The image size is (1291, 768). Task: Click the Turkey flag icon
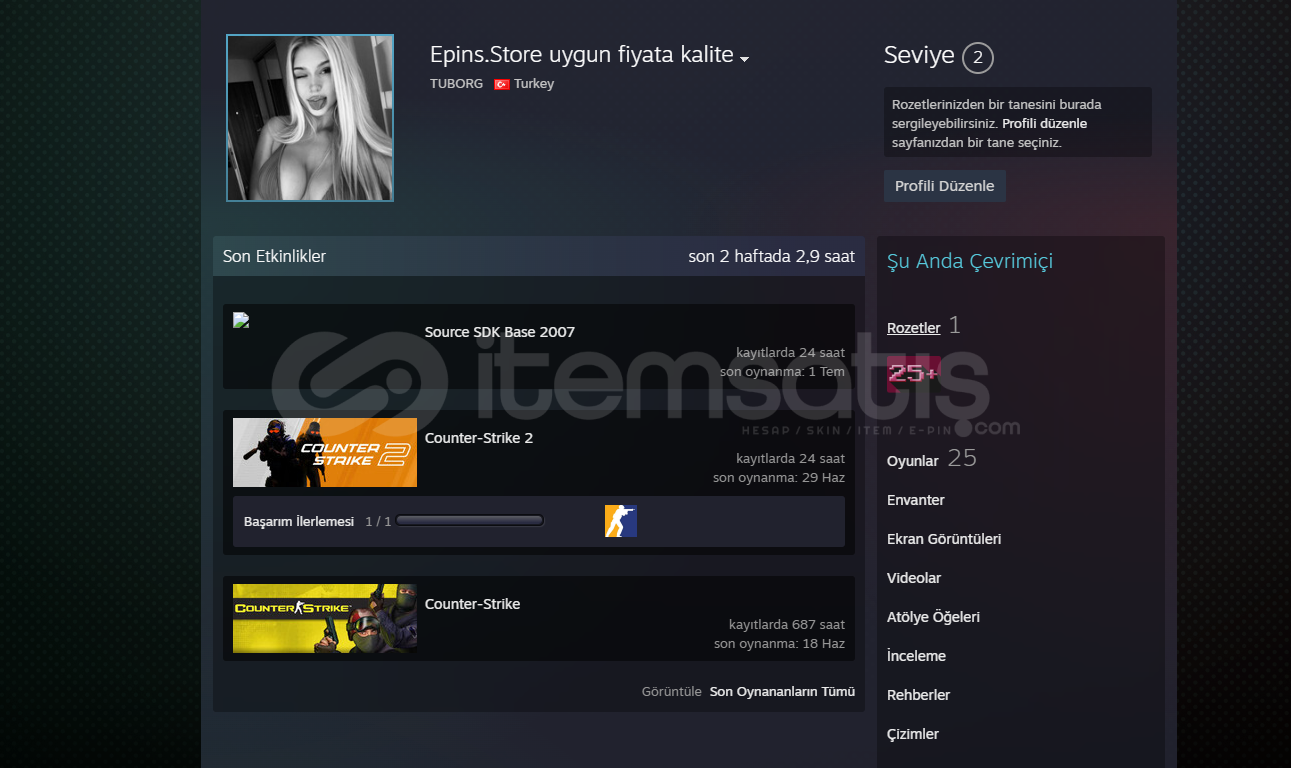coord(502,84)
